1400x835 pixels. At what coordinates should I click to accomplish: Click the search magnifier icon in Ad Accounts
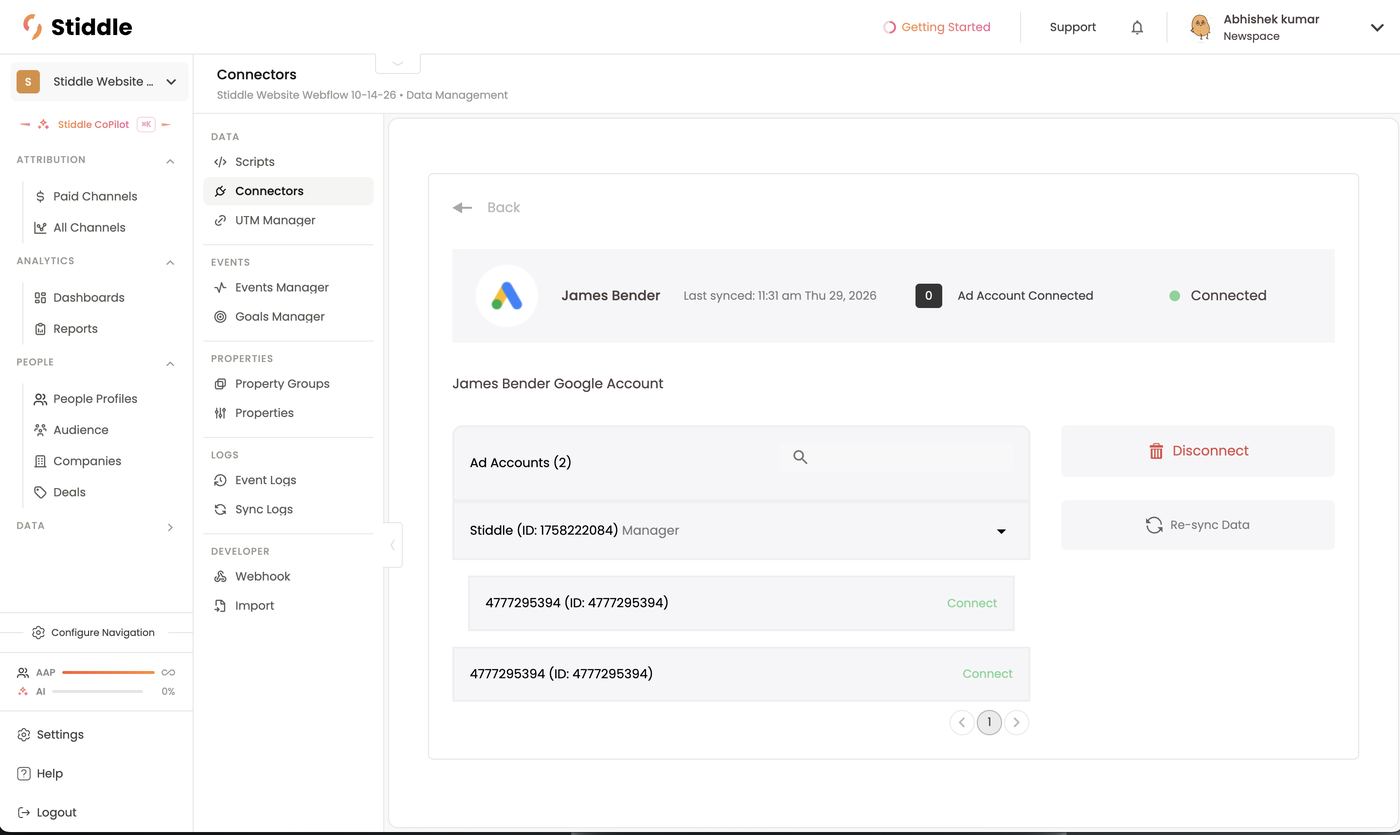click(800, 457)
